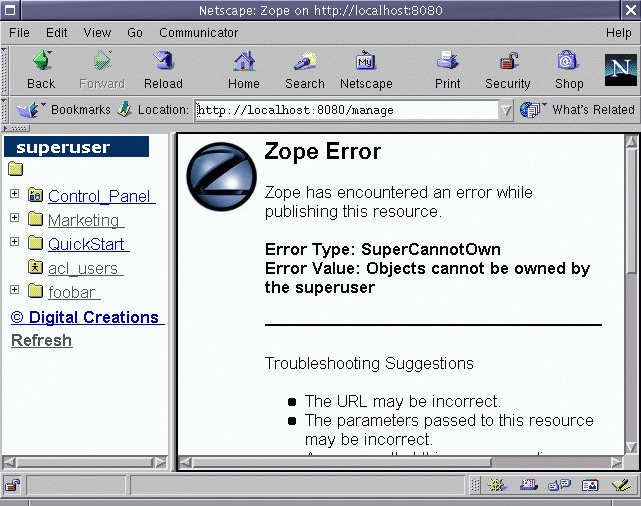641x506 pixels.
Task: Expand the Marketing tree node
Action: click(x=14, y=217)
